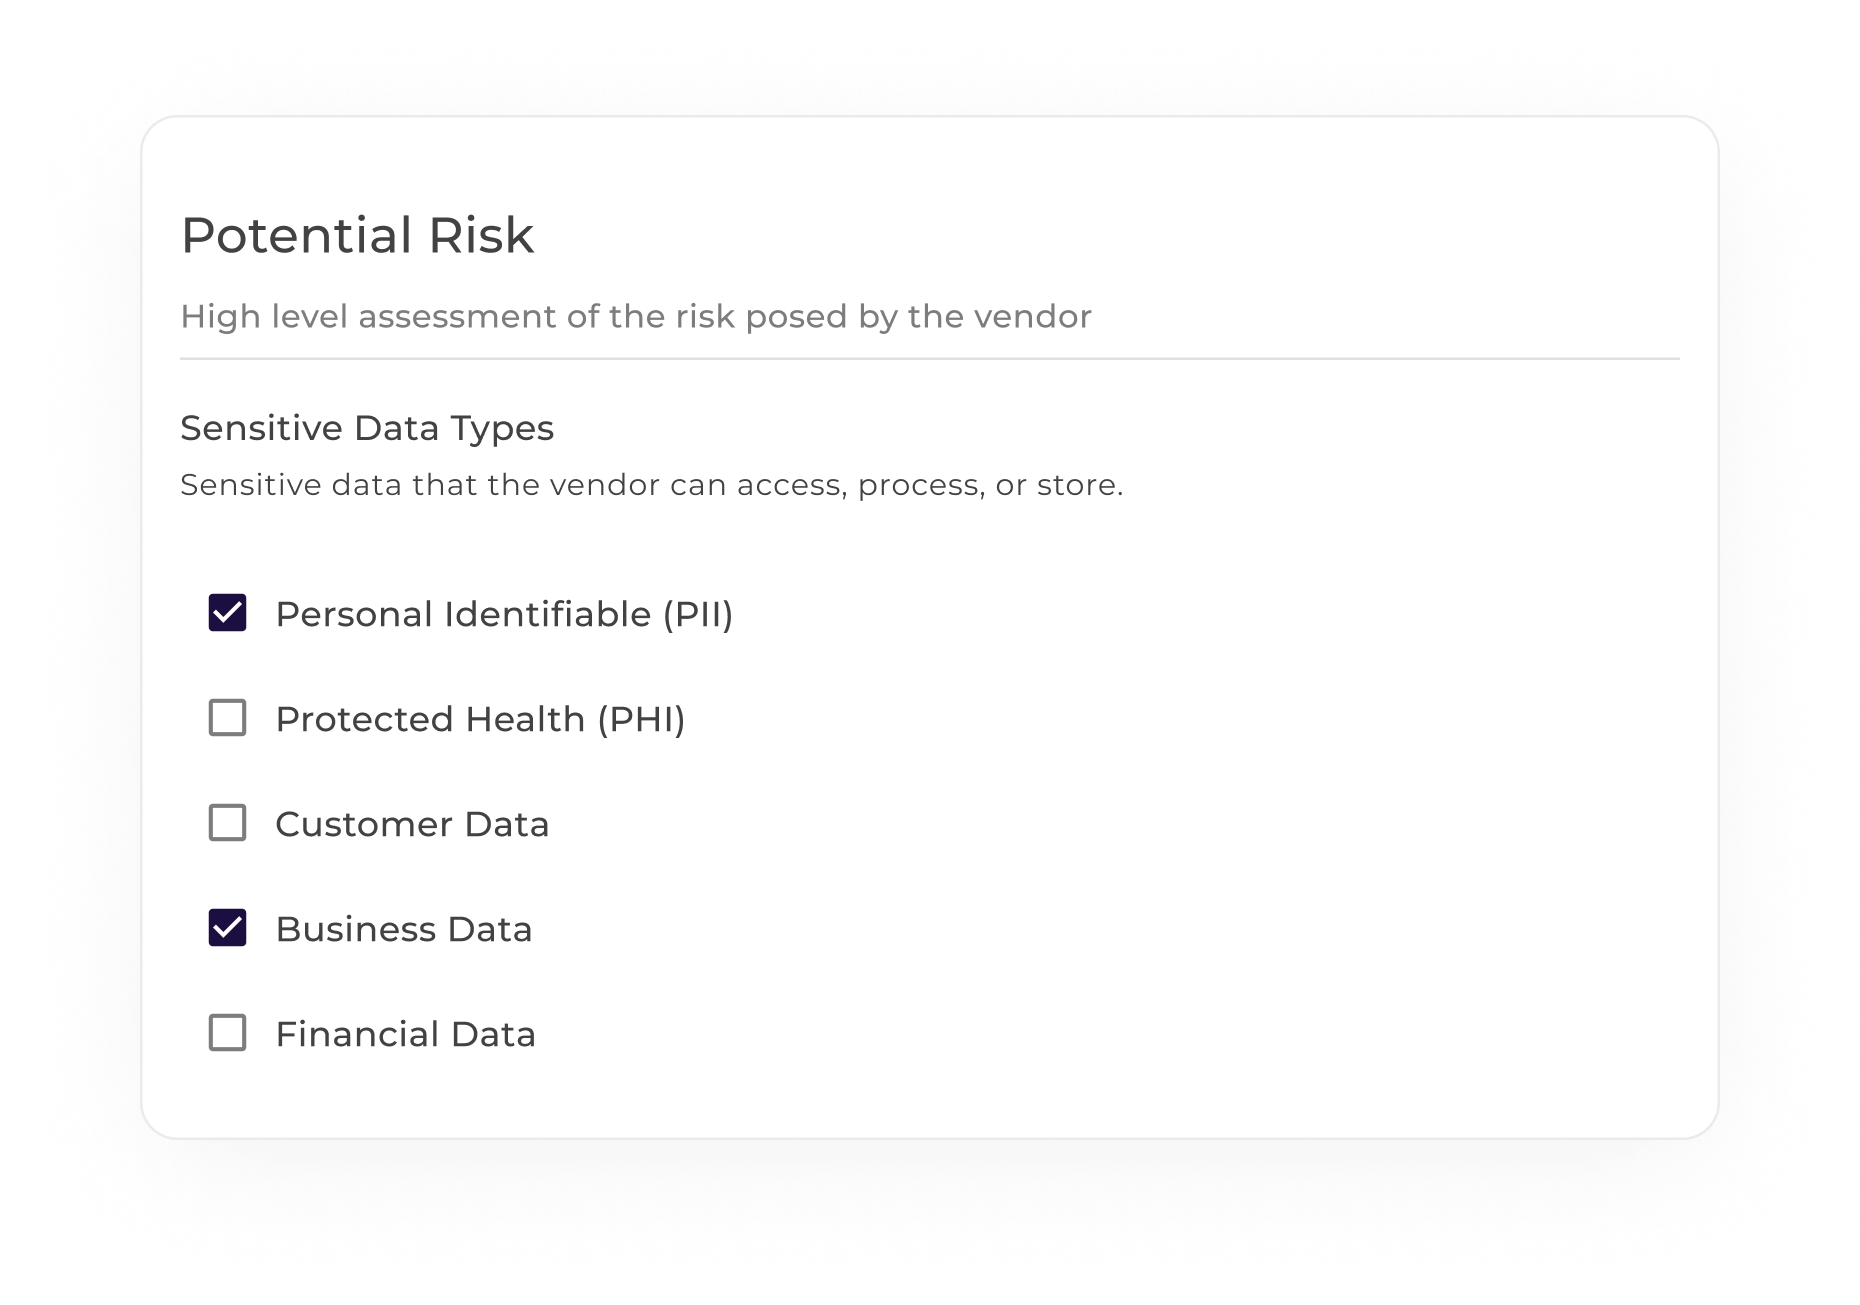Click the Sensitive Data Types section header
1860x1305 pixels.
point(368,427)
